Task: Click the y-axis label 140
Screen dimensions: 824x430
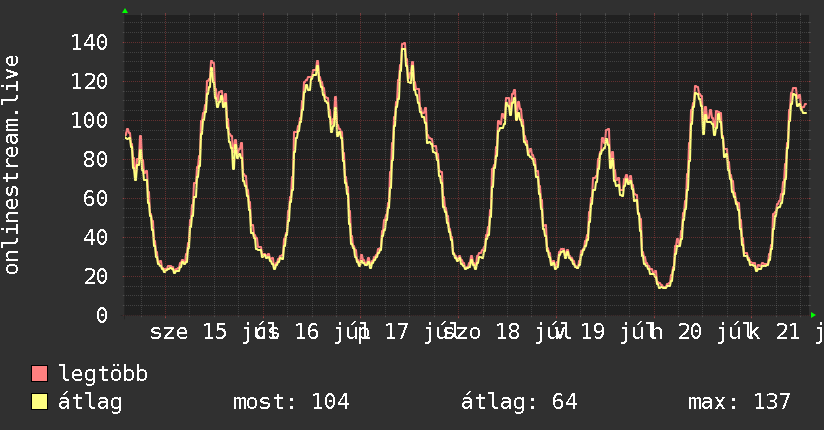Action: point(89,43)
